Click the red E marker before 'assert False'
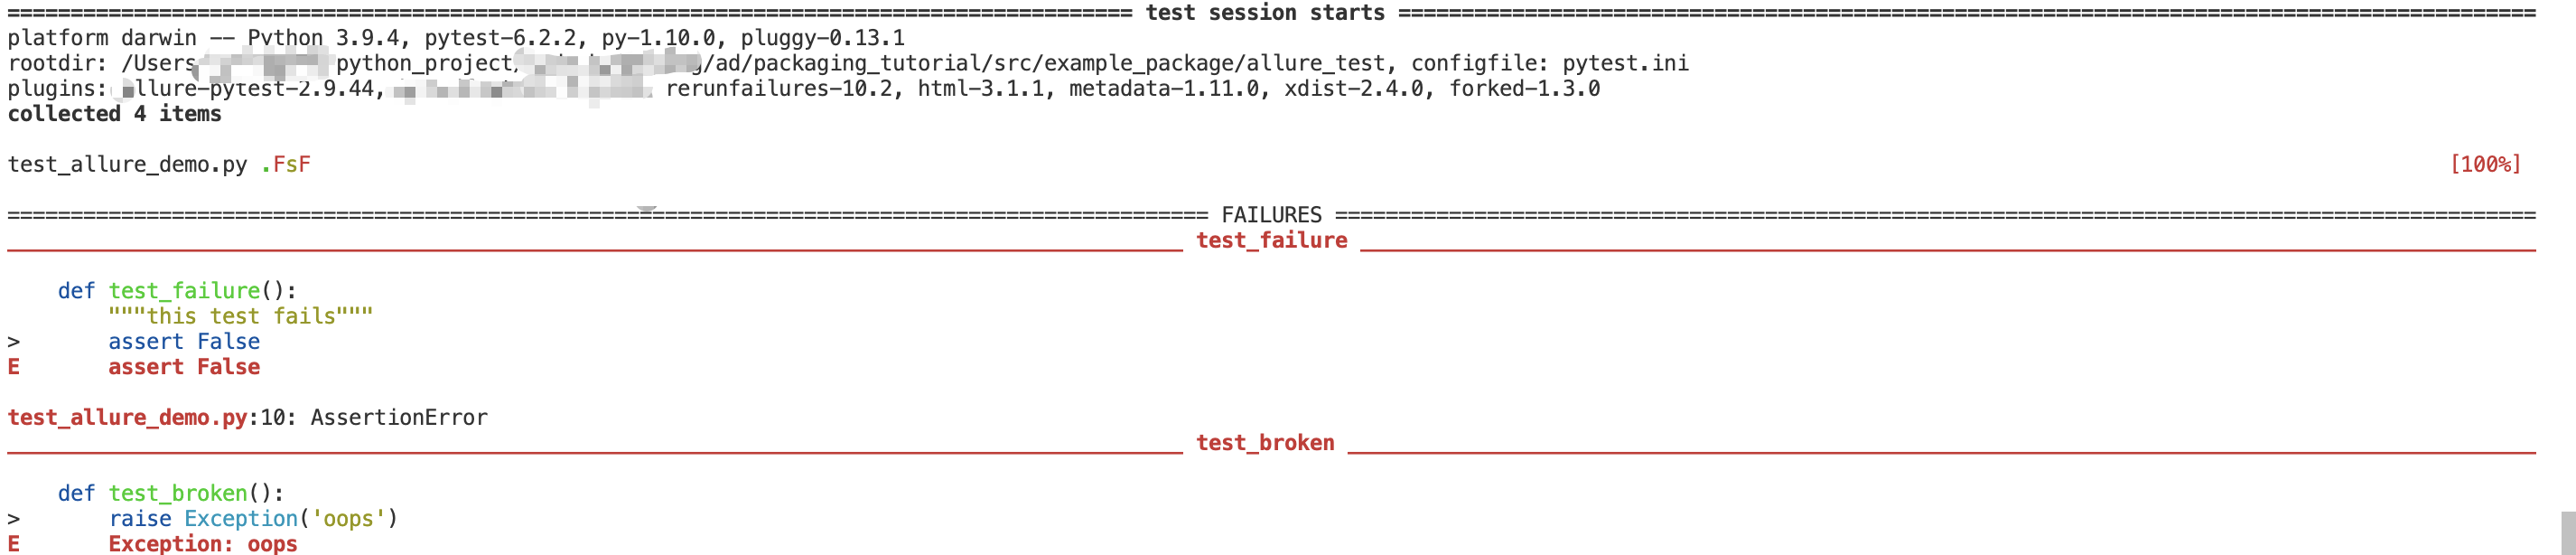This screenshot has width=2576, height=555. [14, 367]
